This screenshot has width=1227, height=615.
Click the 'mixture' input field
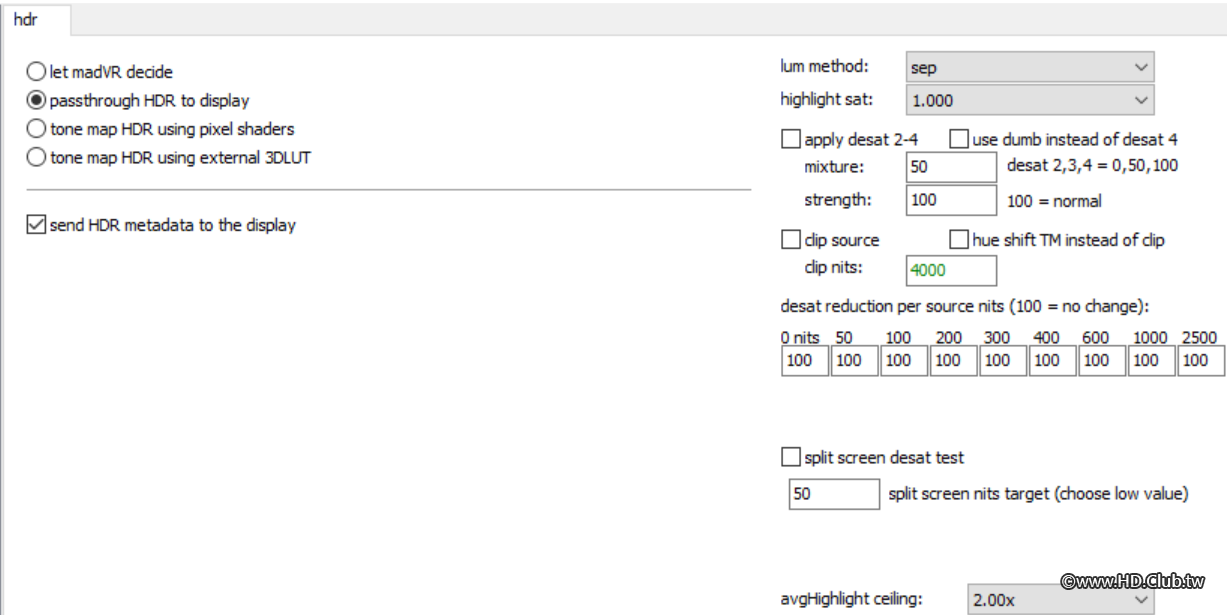(951, 167)
